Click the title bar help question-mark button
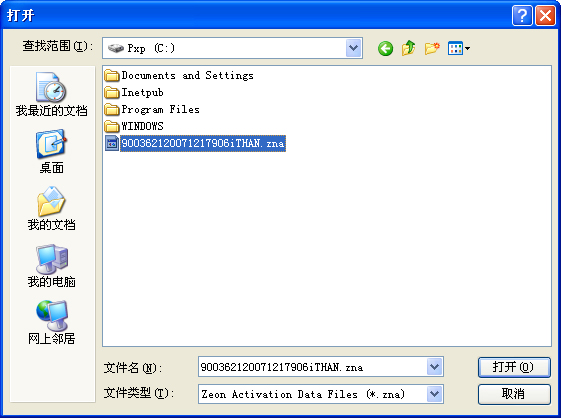 (x=522, y=15)
